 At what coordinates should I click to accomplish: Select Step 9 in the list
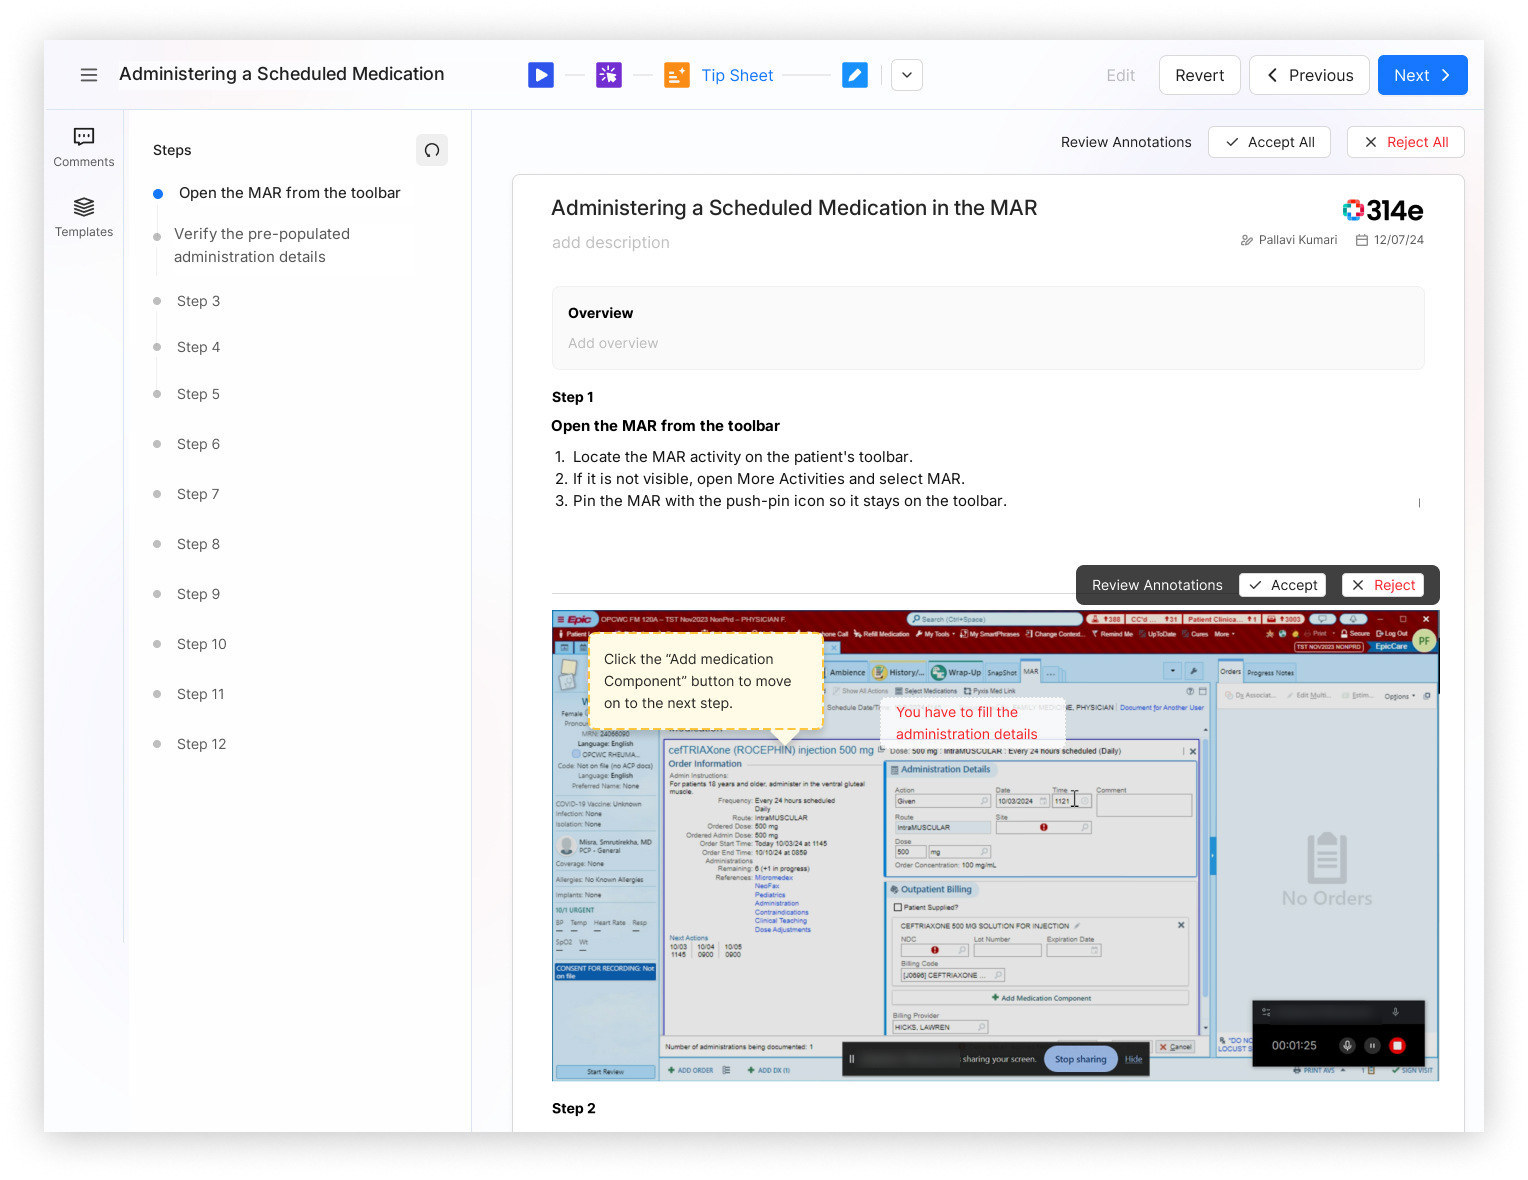pyautogui.click(x=198, y=594)
